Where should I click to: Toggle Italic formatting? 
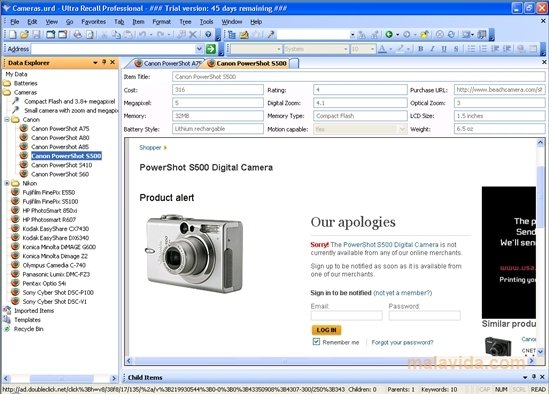pyautogui.click(x=432, y=49)
